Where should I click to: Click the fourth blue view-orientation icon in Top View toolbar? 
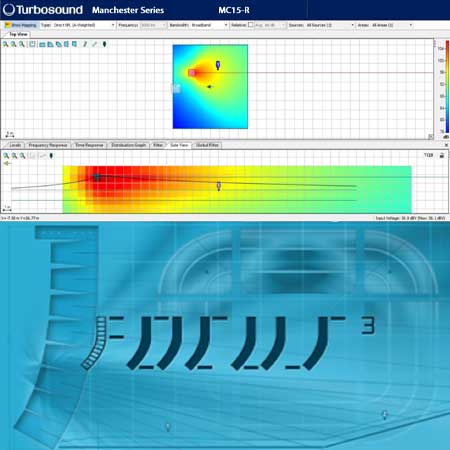67,44
